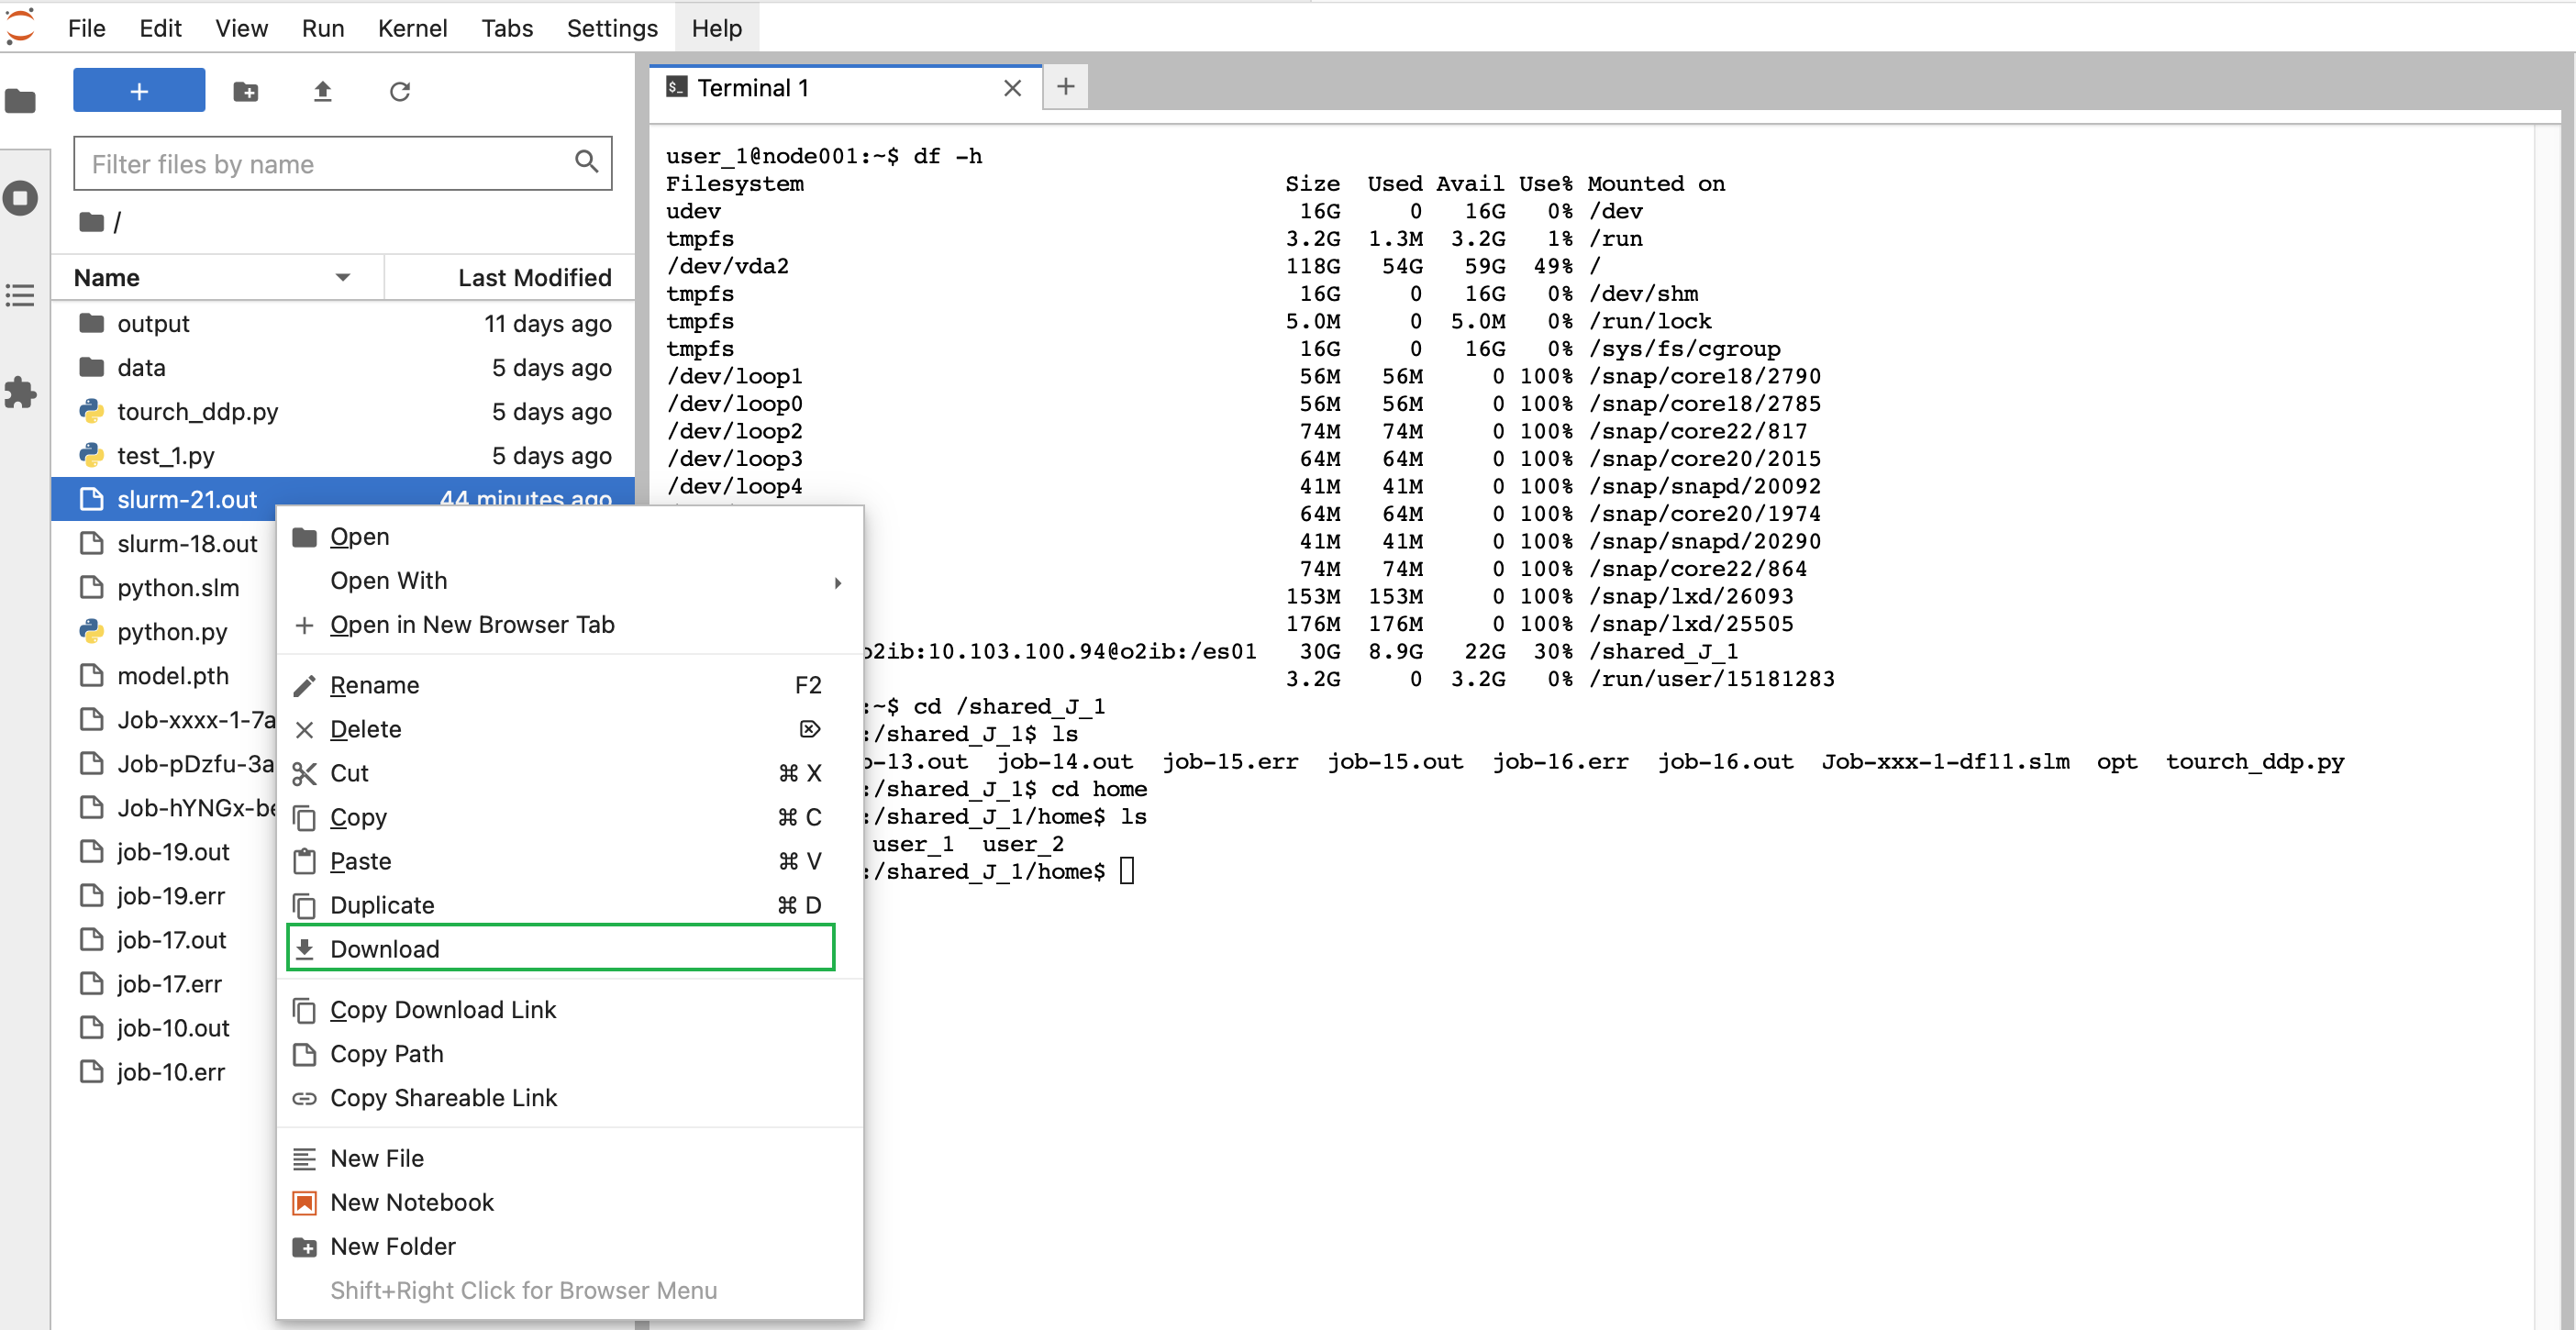Click the refresh icon in toolbar
The height and width of the screenshot is (1330, 2576).
coord(400,92)
